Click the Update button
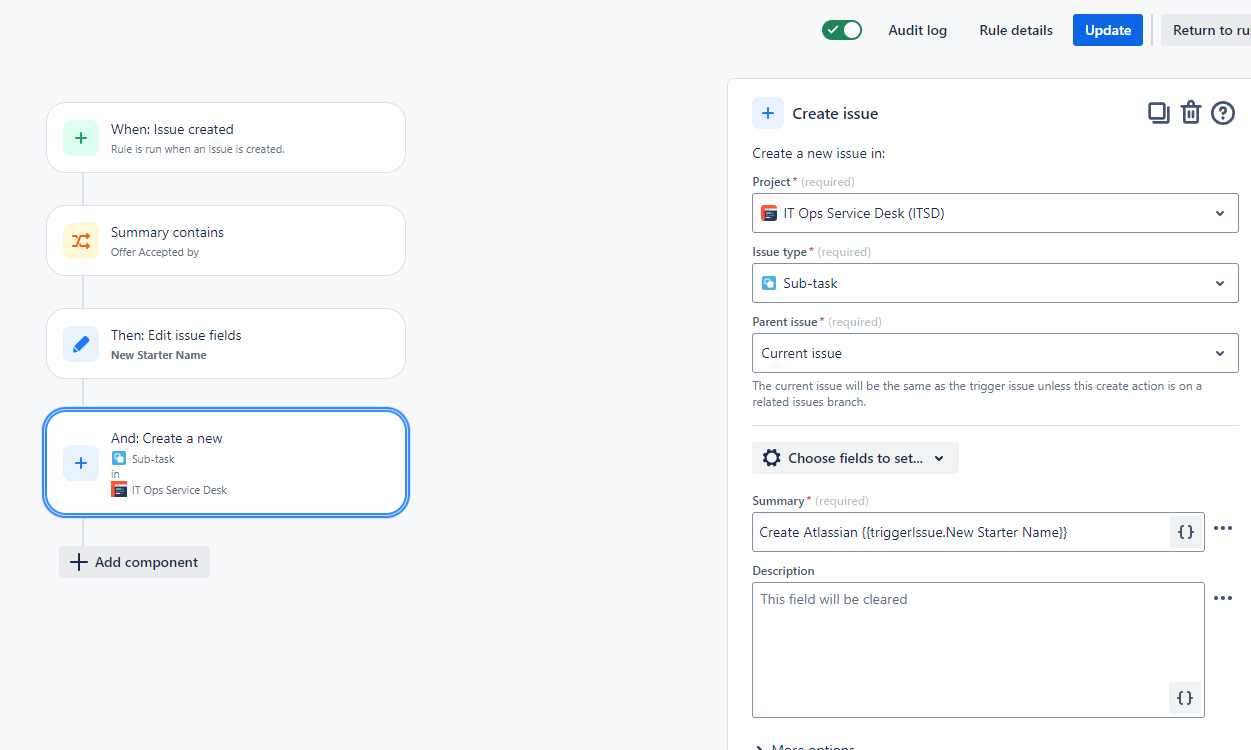Screen dimensions: 1251x750 1107,30
